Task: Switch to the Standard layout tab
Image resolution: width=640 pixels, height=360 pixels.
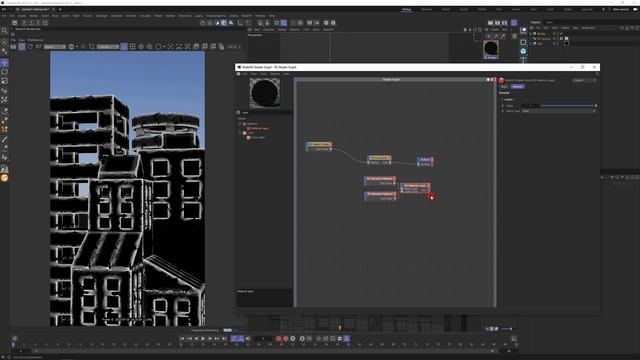Action: [x=426, y=9]
